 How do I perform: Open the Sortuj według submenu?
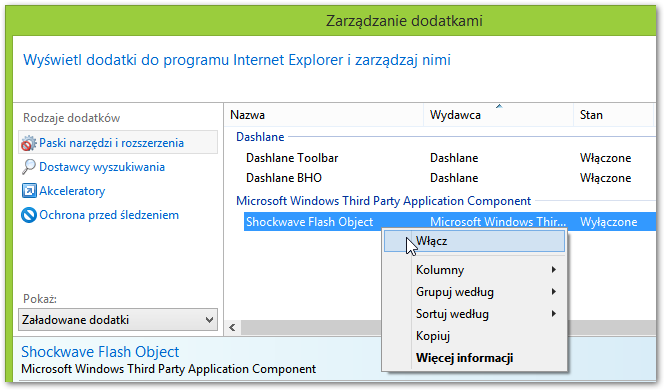point(474,314)
